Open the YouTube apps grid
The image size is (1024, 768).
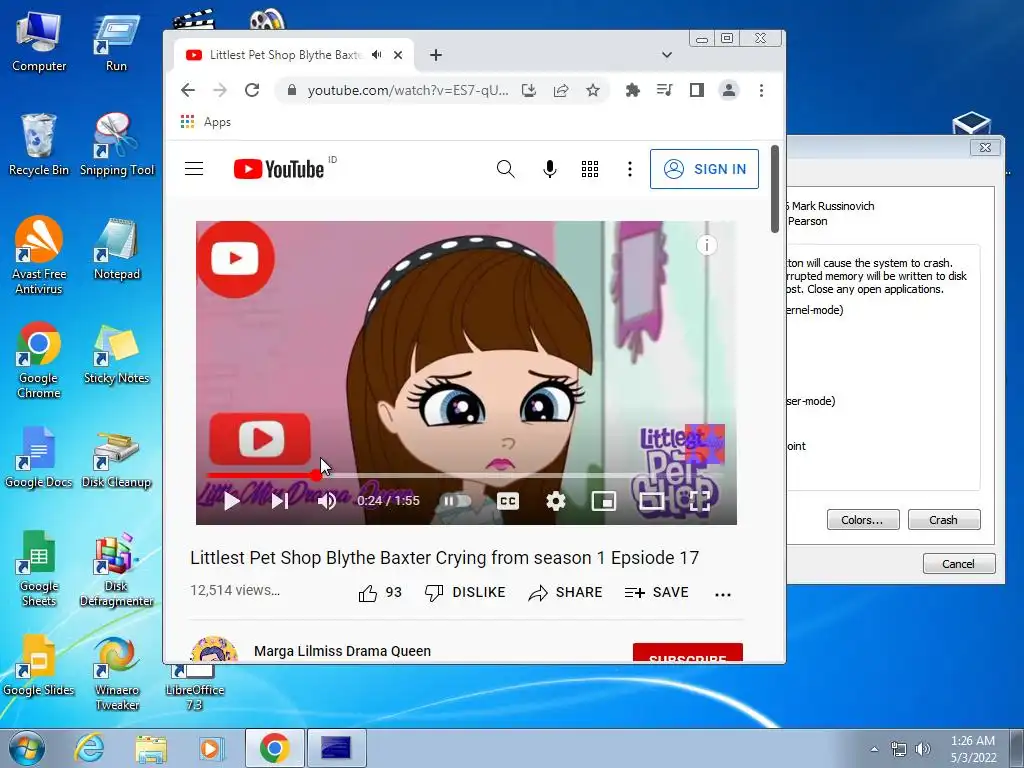[x=590, y=169]
